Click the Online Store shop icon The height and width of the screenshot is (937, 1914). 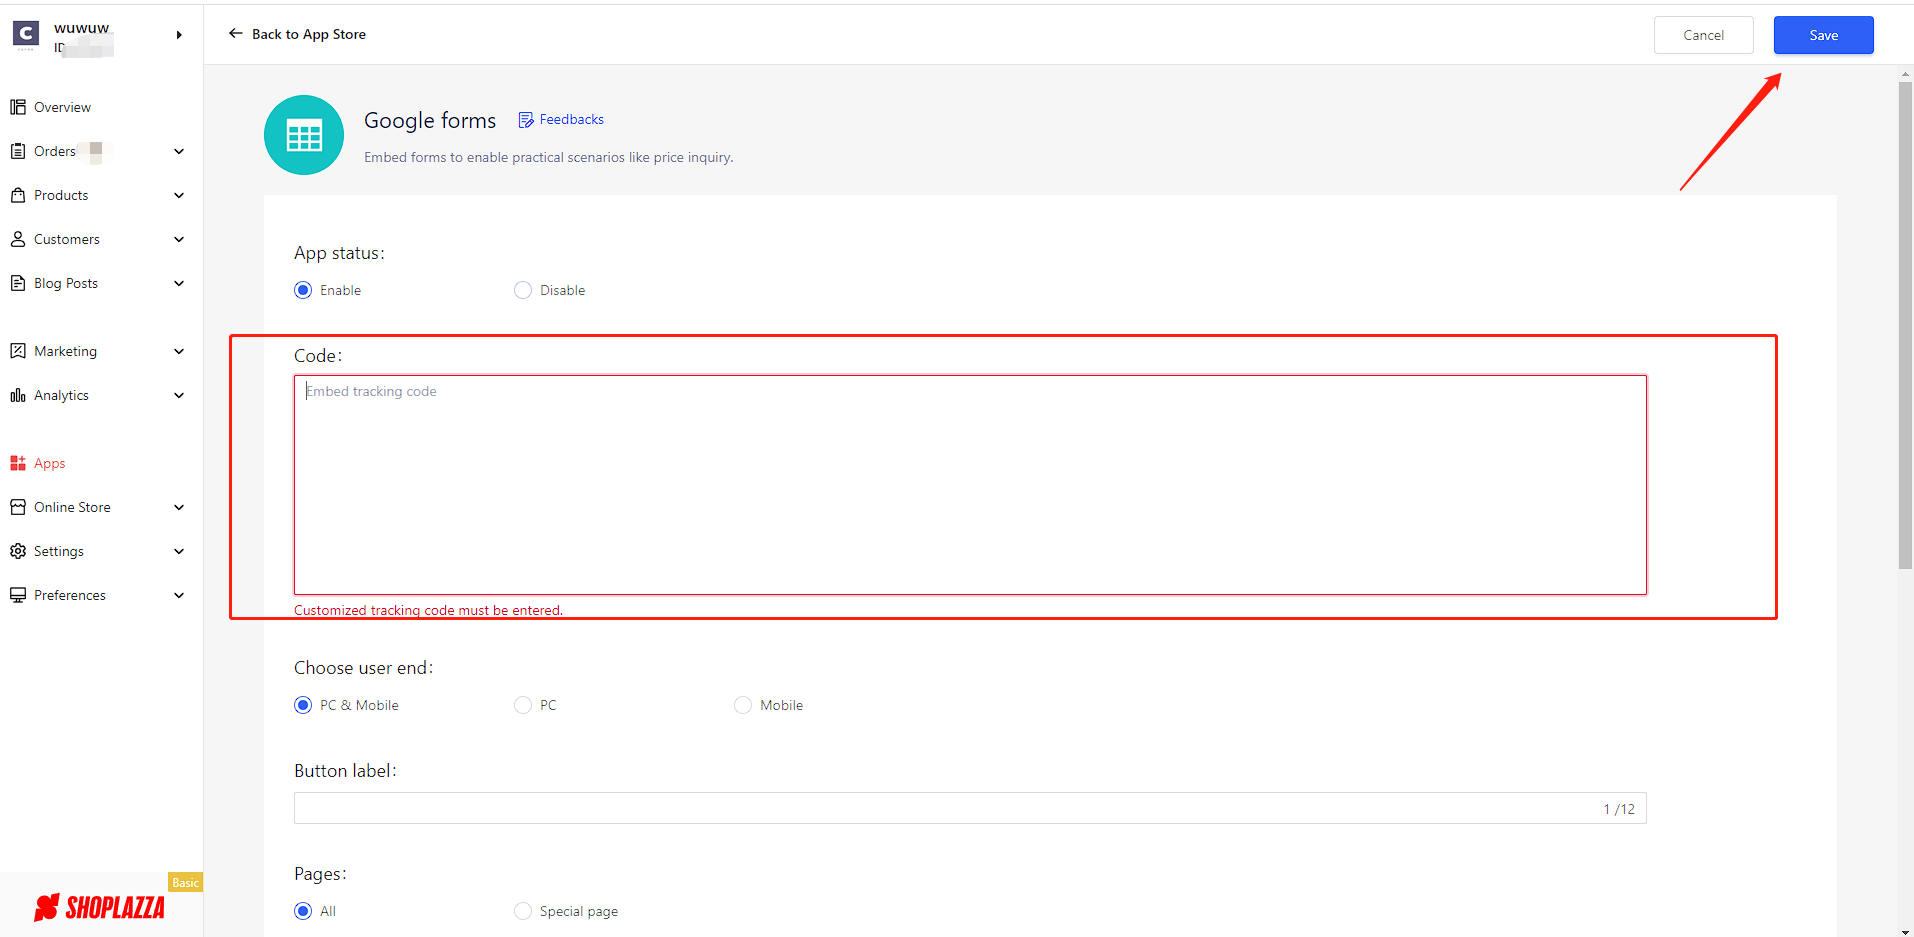(x=18, y=507)
